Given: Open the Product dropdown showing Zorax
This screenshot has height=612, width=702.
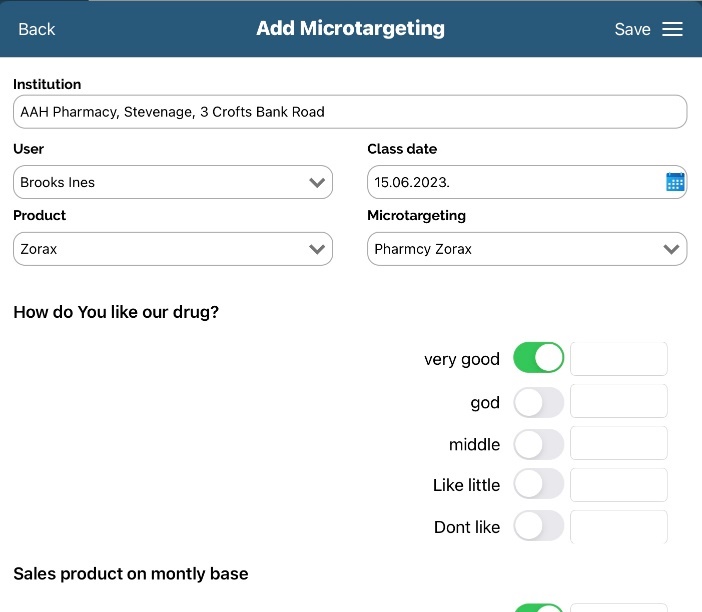Looking at the screenshot, I should pyautogui.click(x=172, y=249).
